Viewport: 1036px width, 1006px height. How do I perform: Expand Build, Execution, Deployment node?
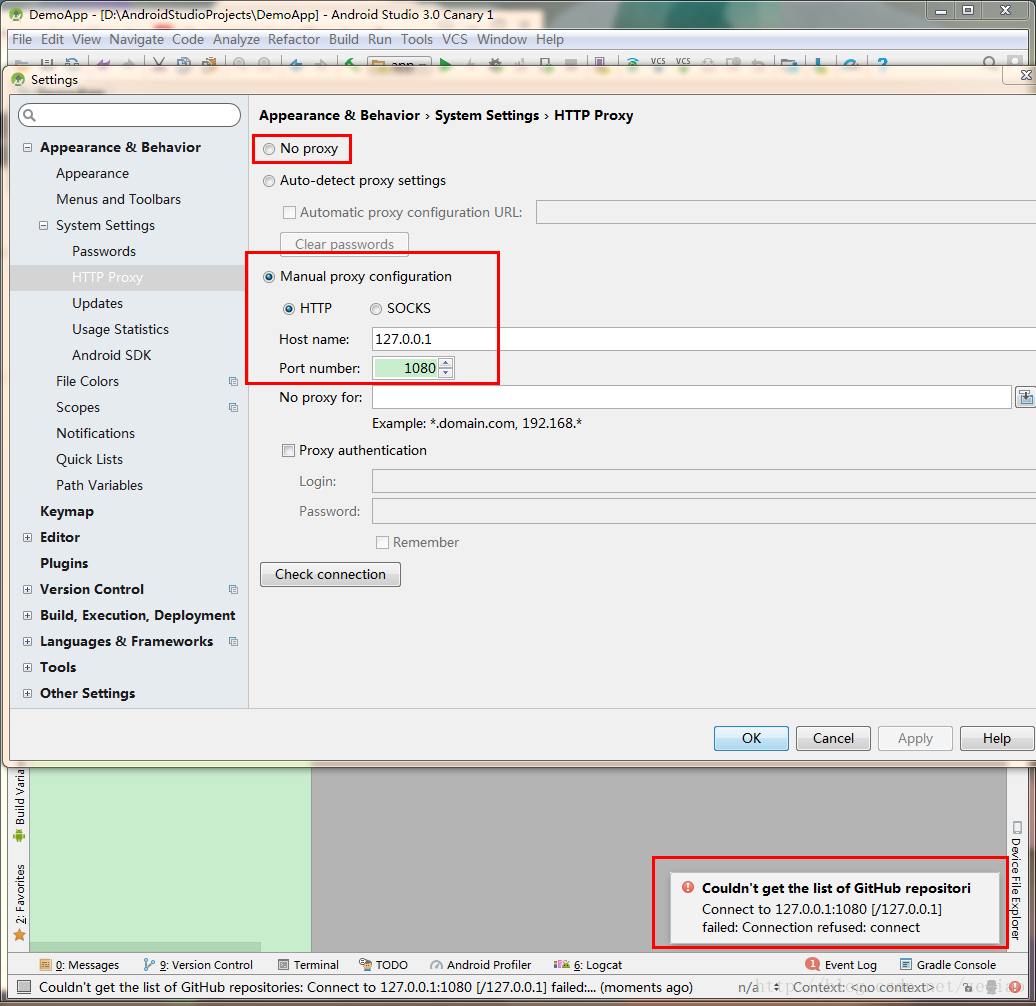pos(27,615)
